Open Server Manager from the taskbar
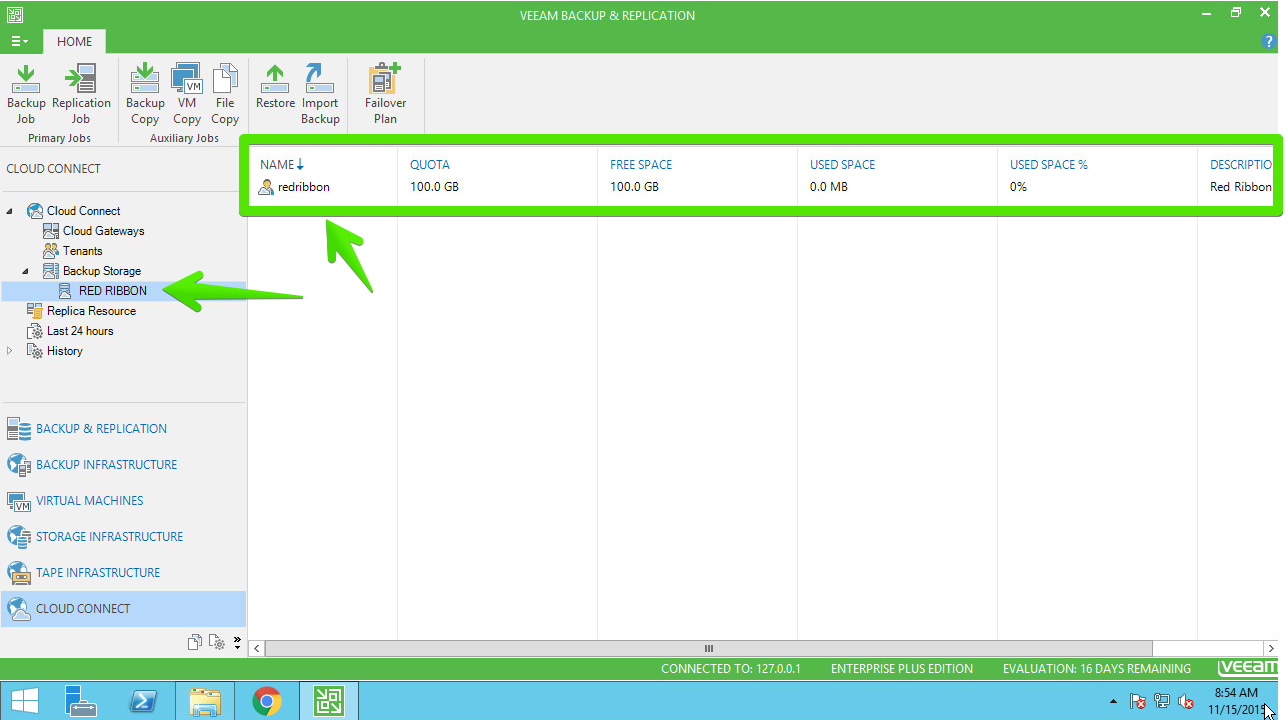 81,702
